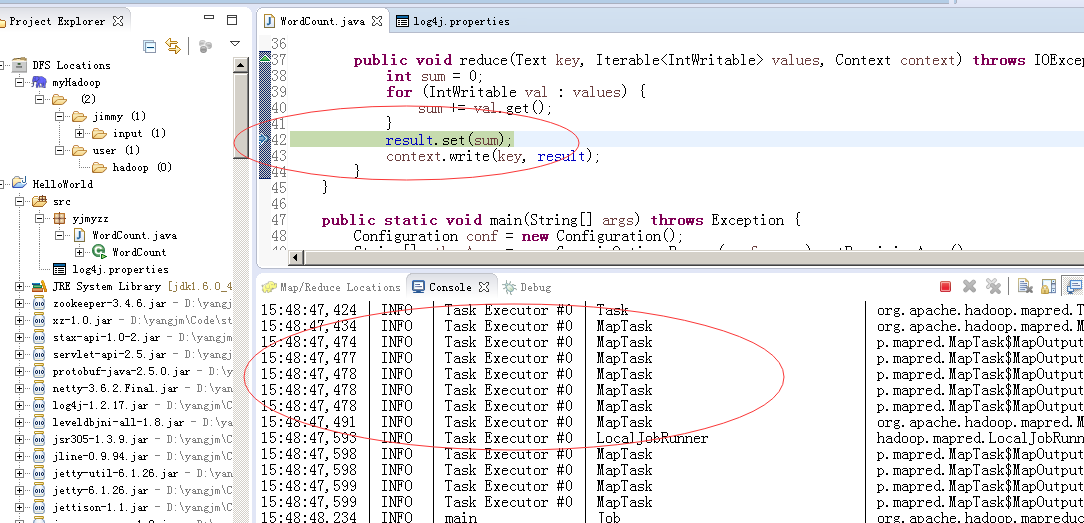Select DFS Locations drawer icon
The height and width of the screenshot is (523, 1084).
pos(19,64)
